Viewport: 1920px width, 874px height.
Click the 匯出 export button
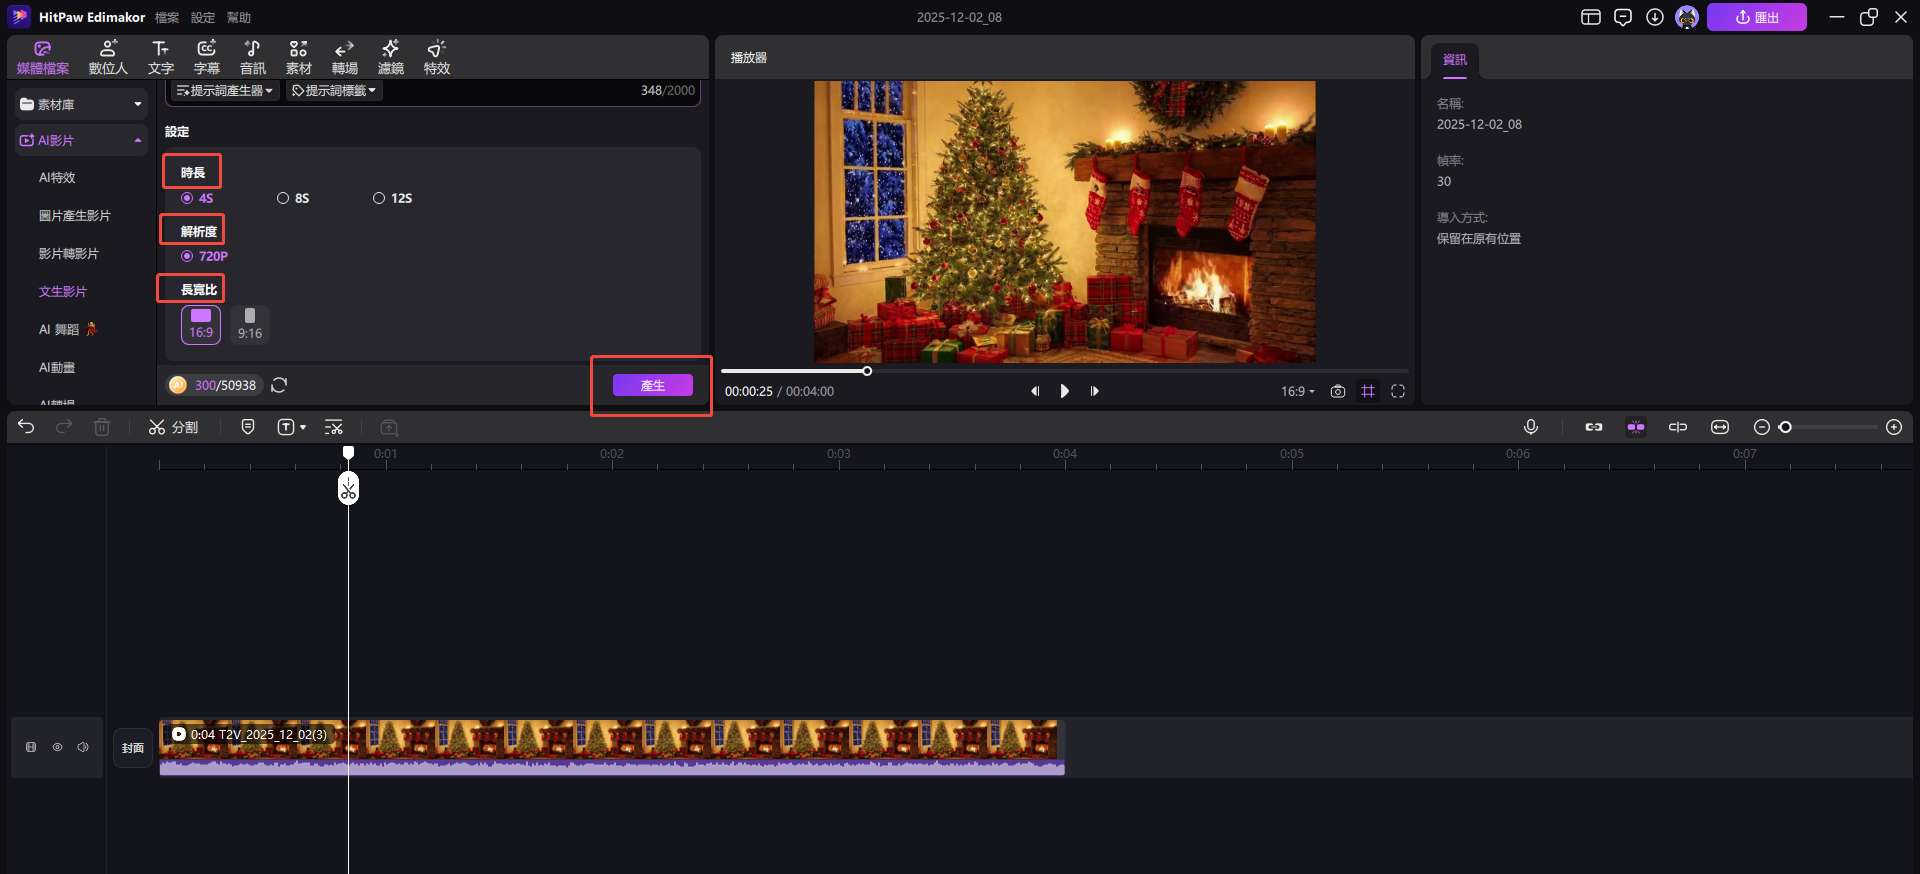1756,17
